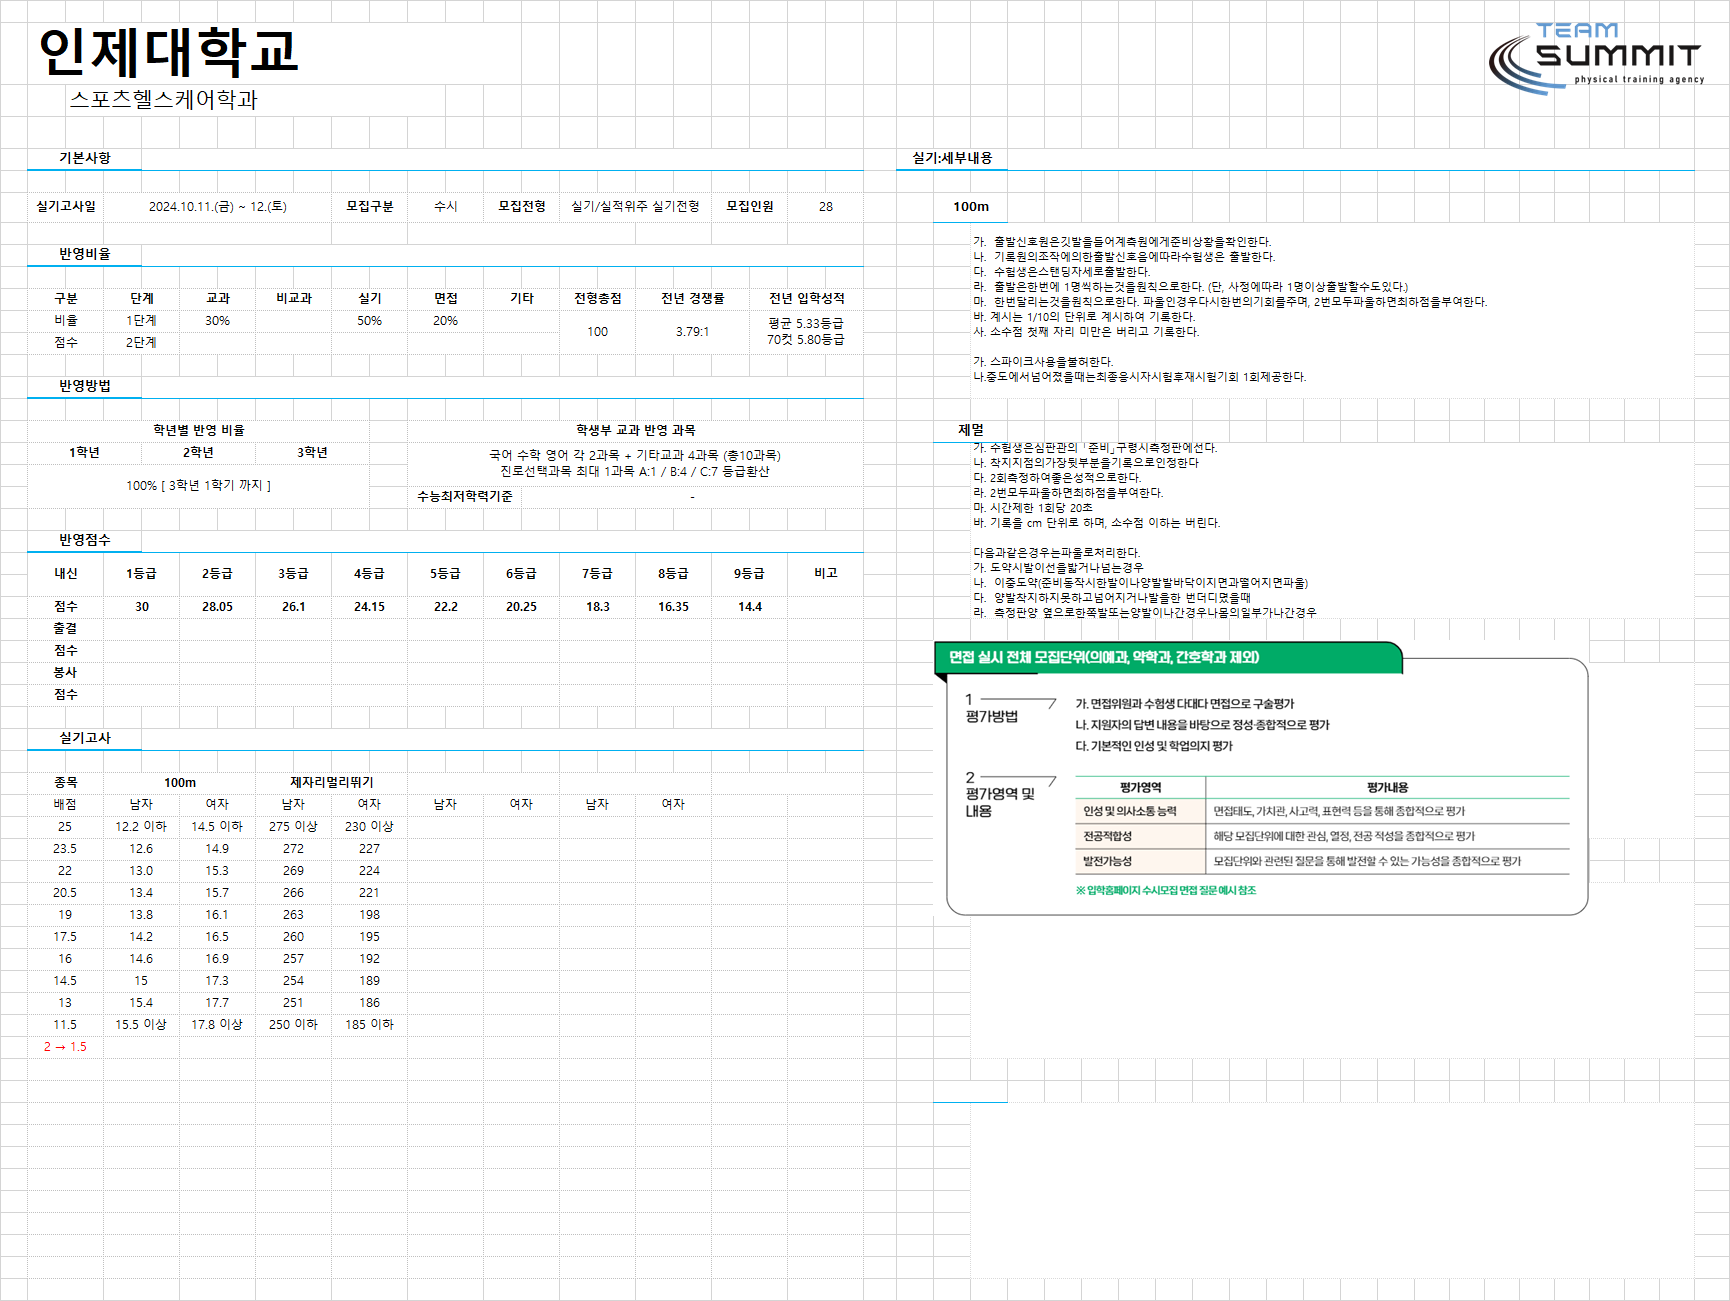Click the 반영비율 section header
This screenshot has width=1730, height=1301.
tap(85, 254)
